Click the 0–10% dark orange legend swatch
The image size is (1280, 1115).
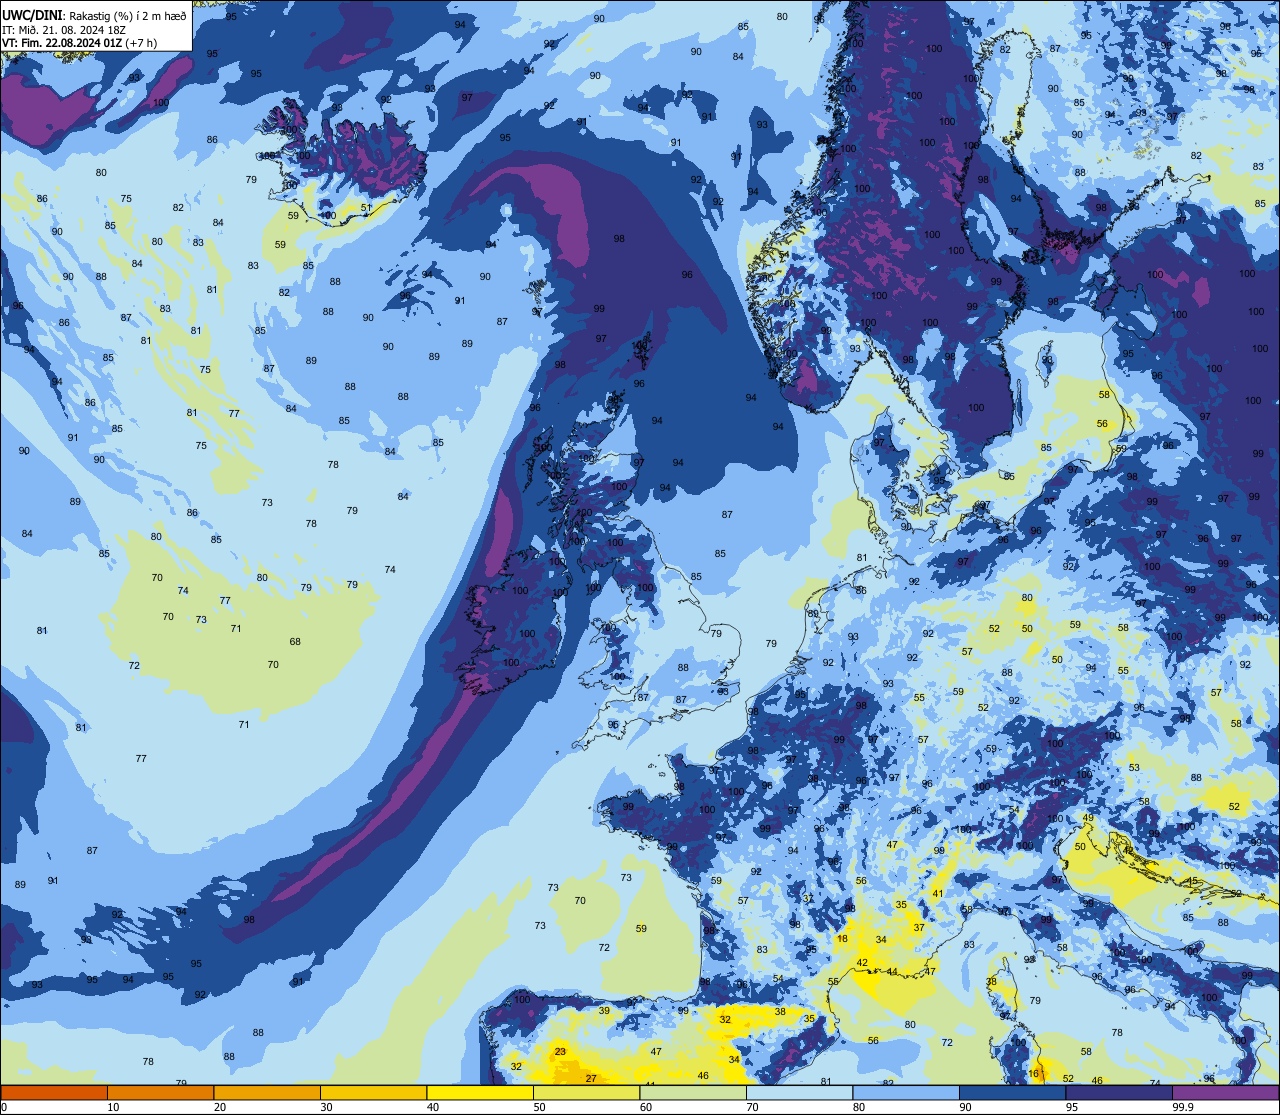(54, 1092)
